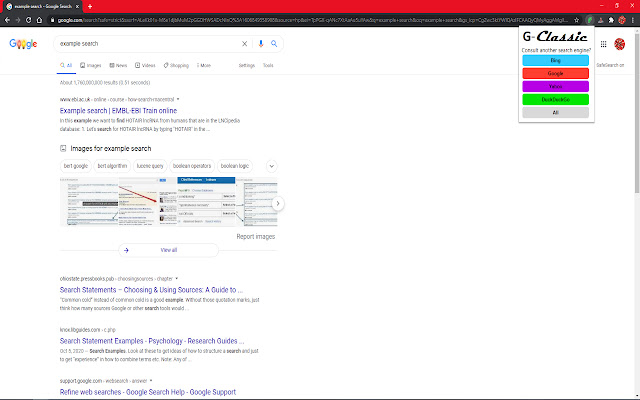Expand the More search categories menu
The height and width of the screenshot is (400, 640).
tap(204, 65)
